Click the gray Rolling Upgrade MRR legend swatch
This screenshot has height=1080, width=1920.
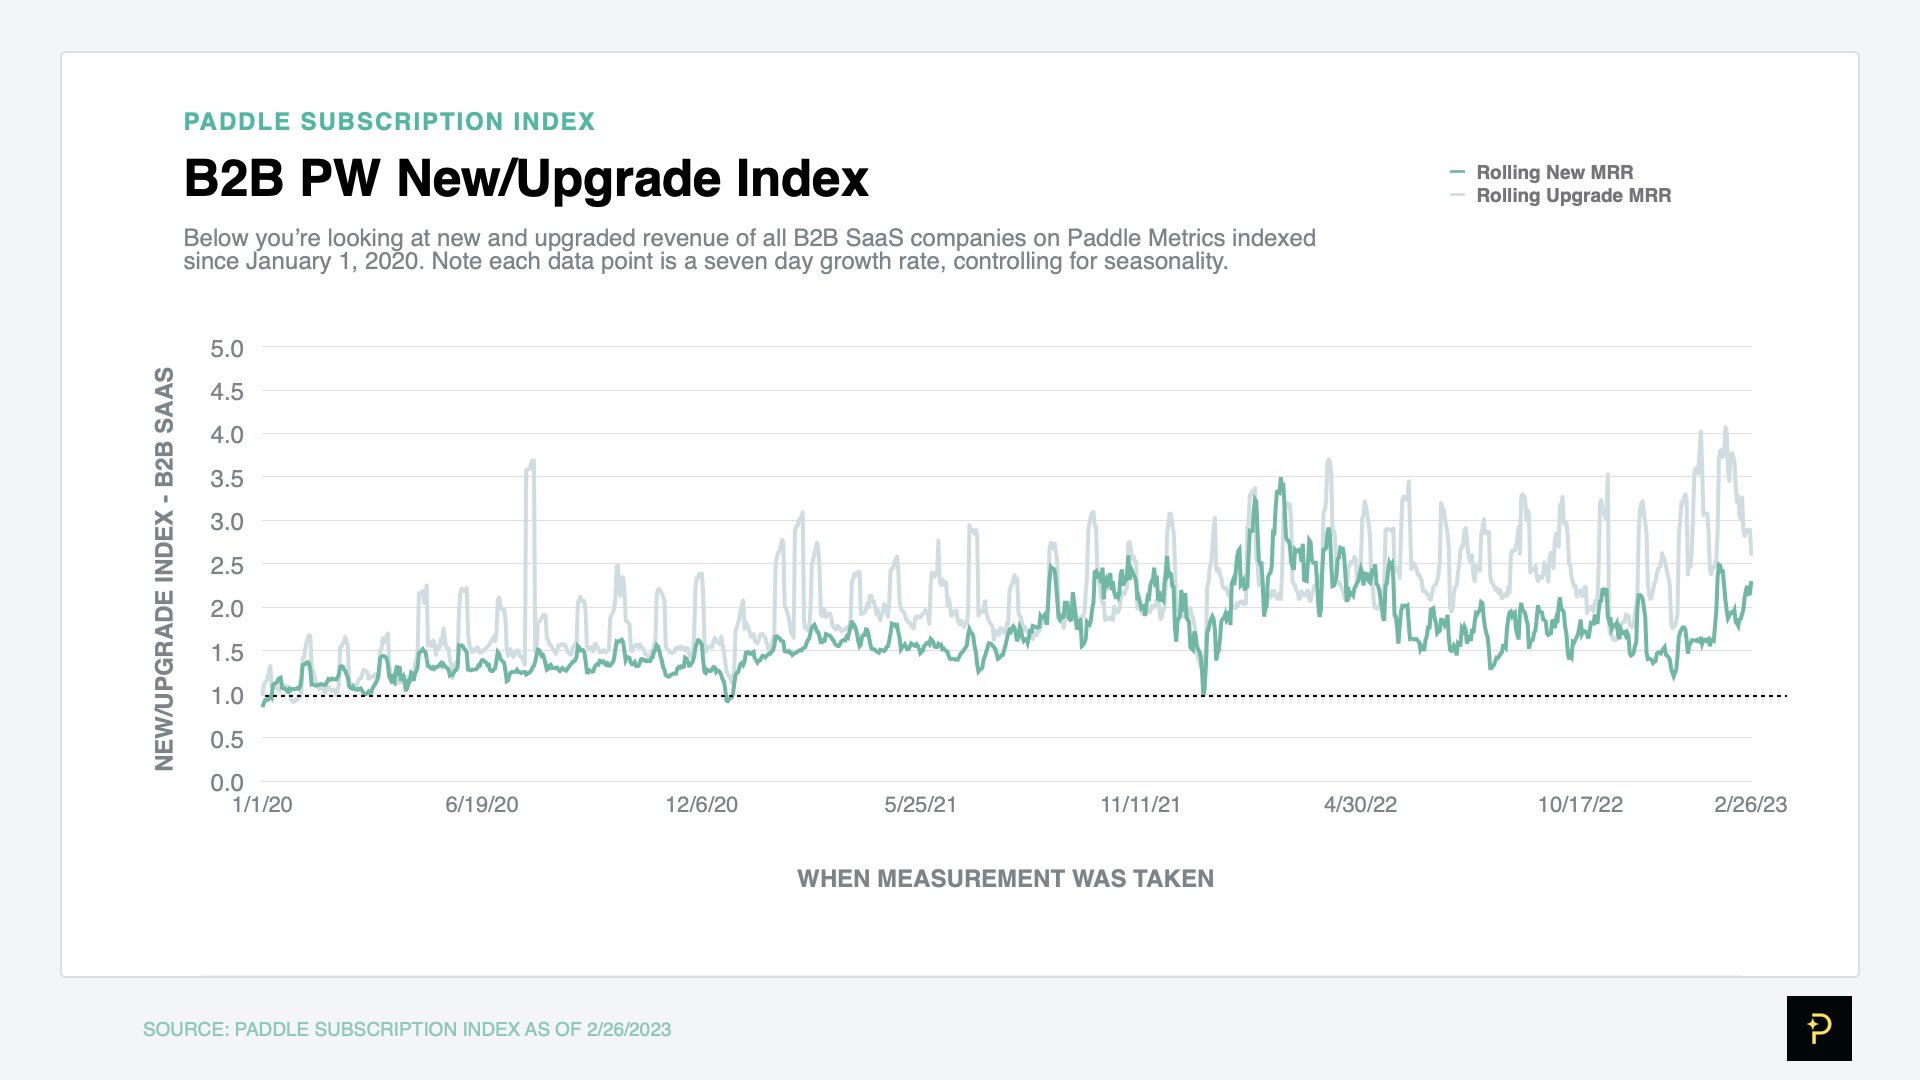pyautogui.click(x=1457, y=195)
